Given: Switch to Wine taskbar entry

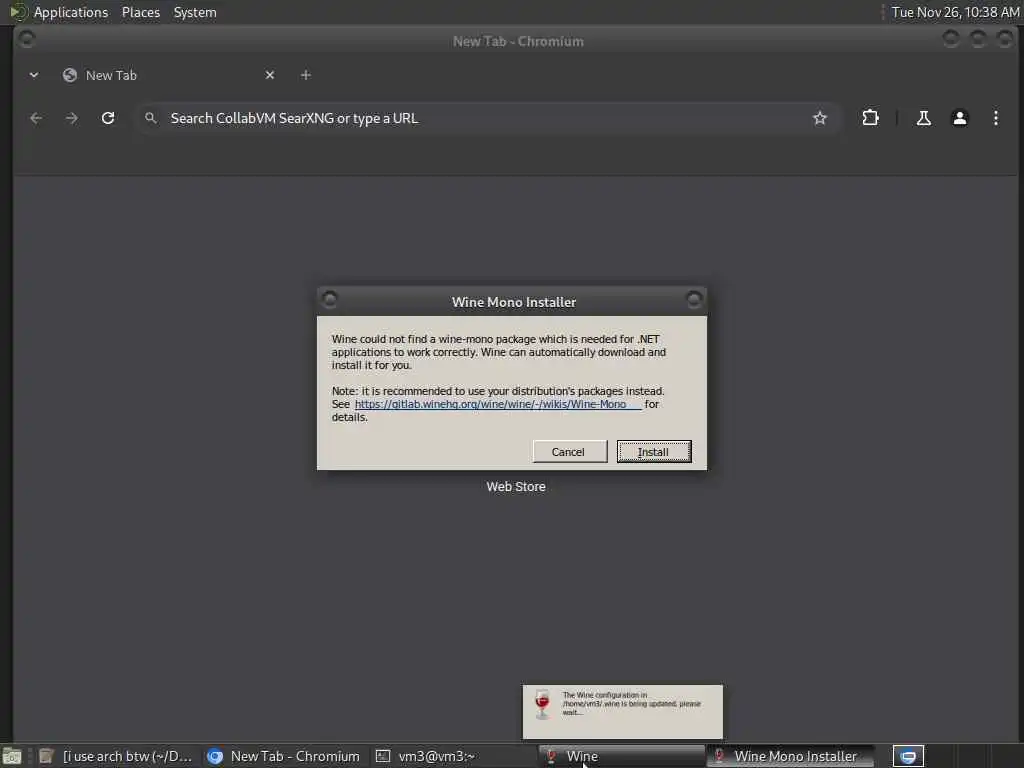Looking at the screenshot, I should coord(620,756).
